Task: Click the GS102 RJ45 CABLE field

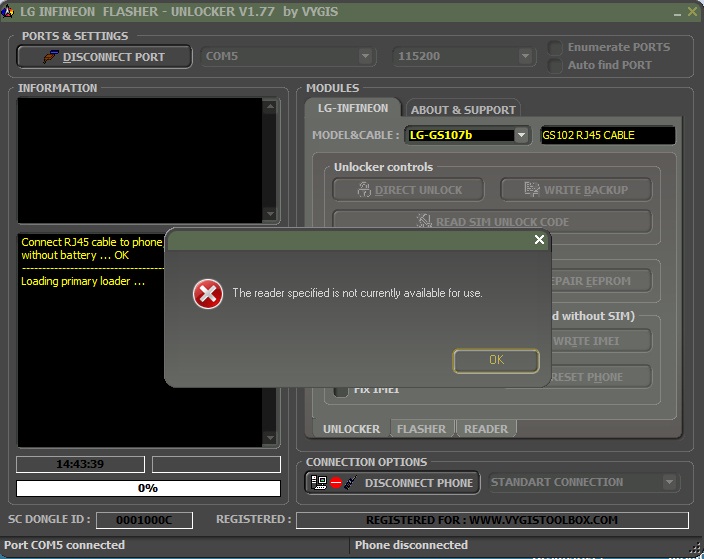Action: [x=607, y=135]
